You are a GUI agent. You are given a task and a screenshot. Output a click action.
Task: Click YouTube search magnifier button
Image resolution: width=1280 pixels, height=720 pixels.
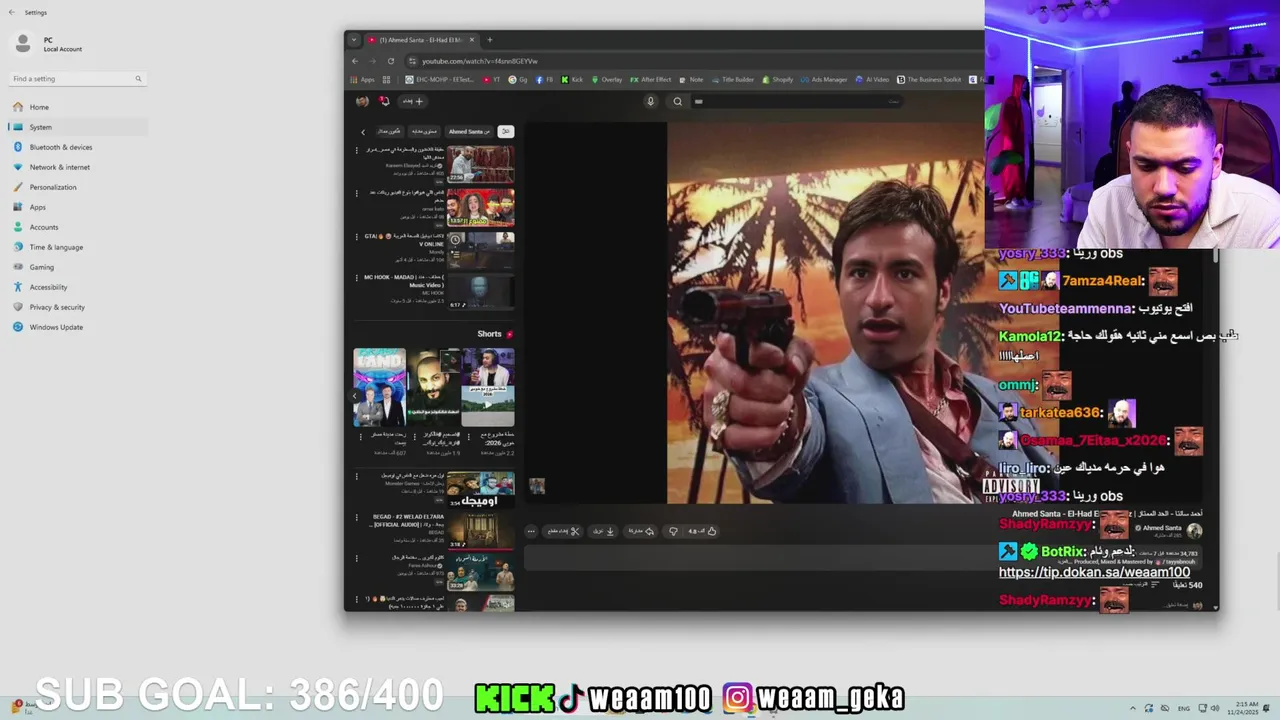[x=677, y=101]
